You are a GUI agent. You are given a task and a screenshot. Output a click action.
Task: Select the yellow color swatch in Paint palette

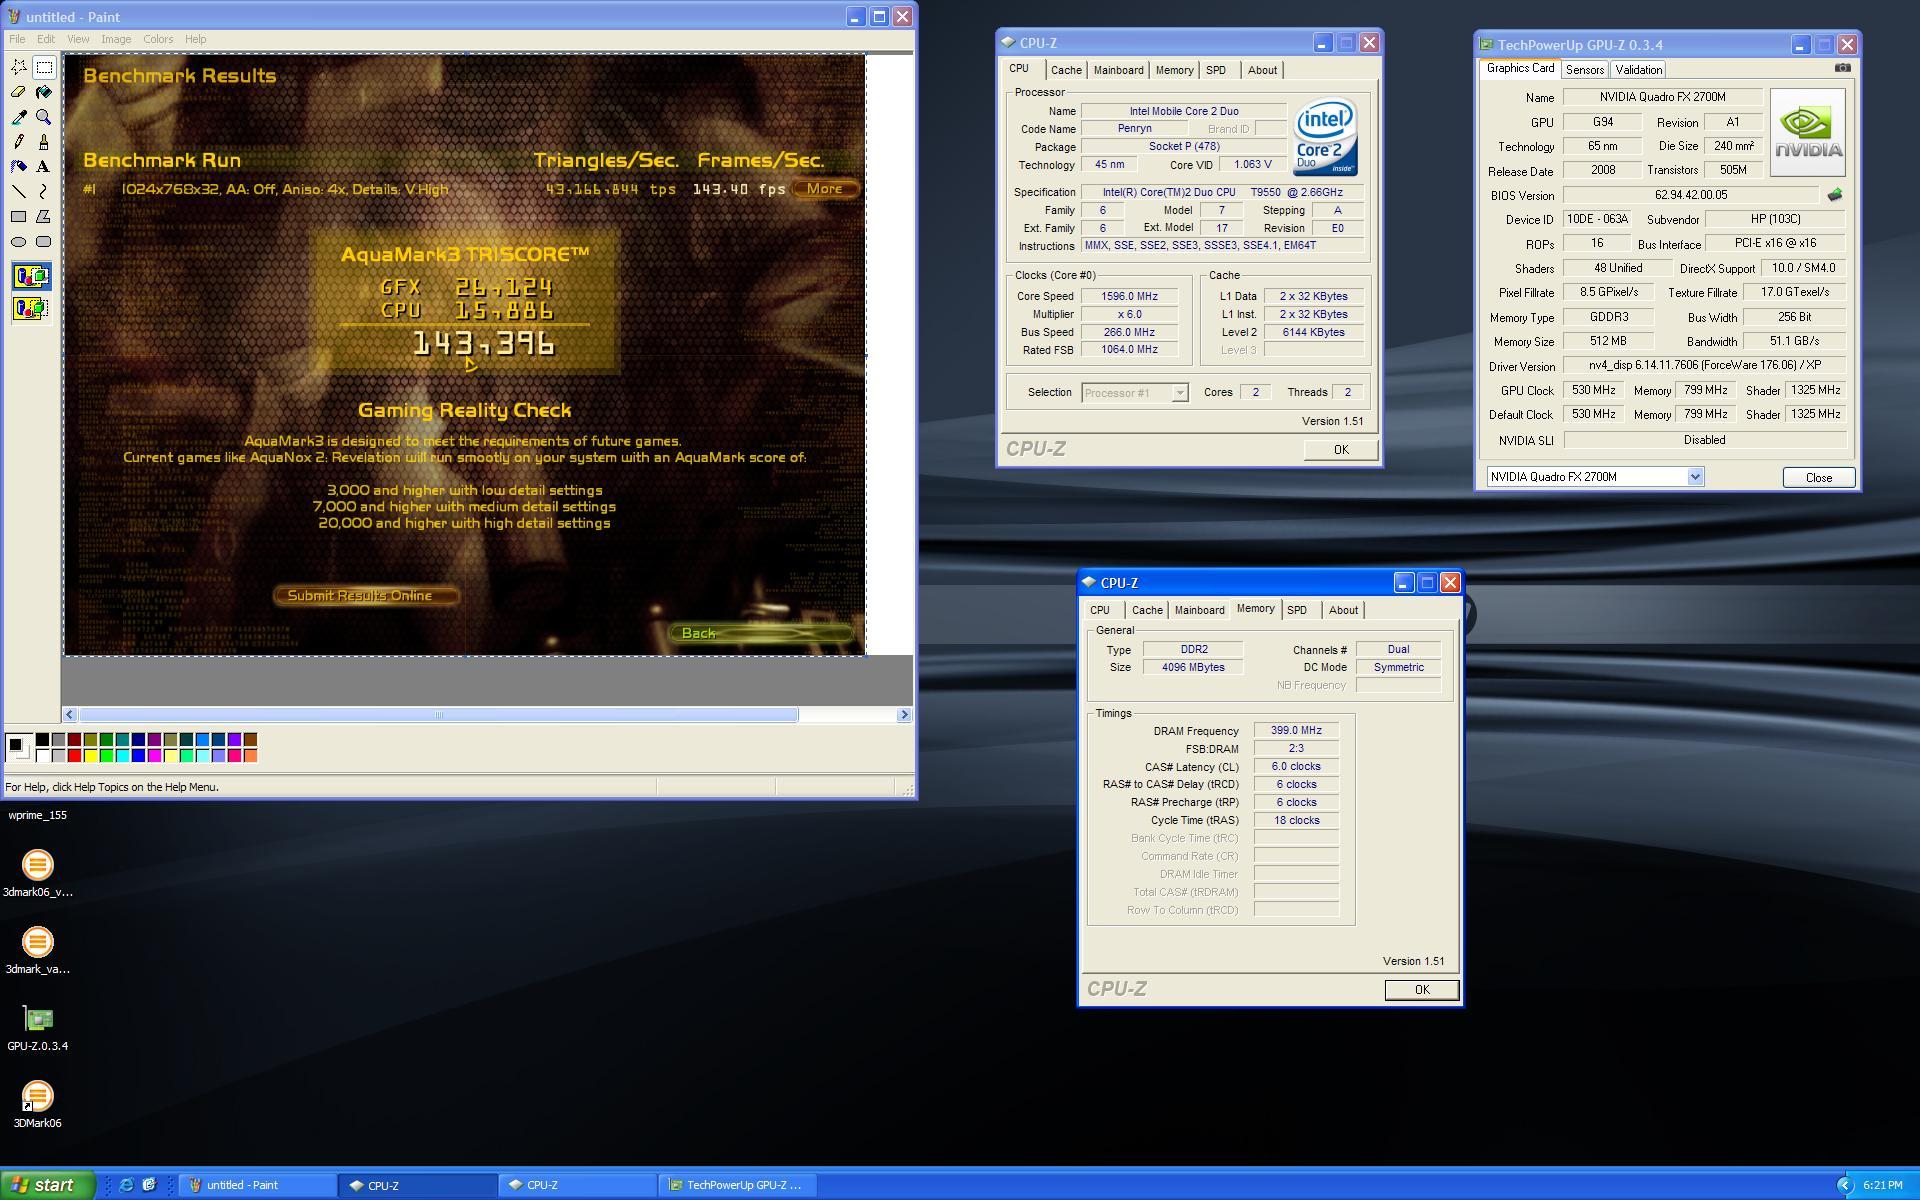point(91,756)
